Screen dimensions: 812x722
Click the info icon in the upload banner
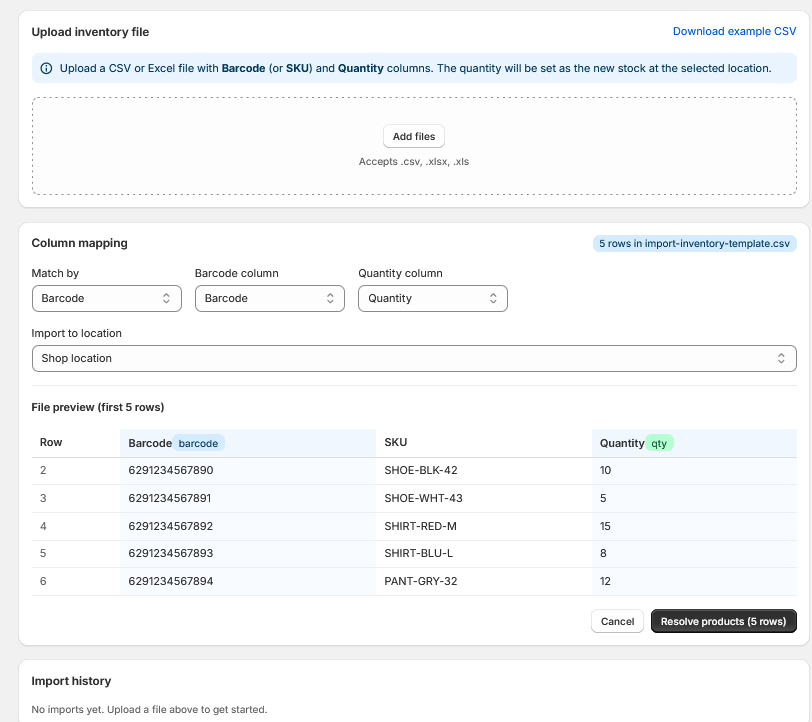[46, 68]
